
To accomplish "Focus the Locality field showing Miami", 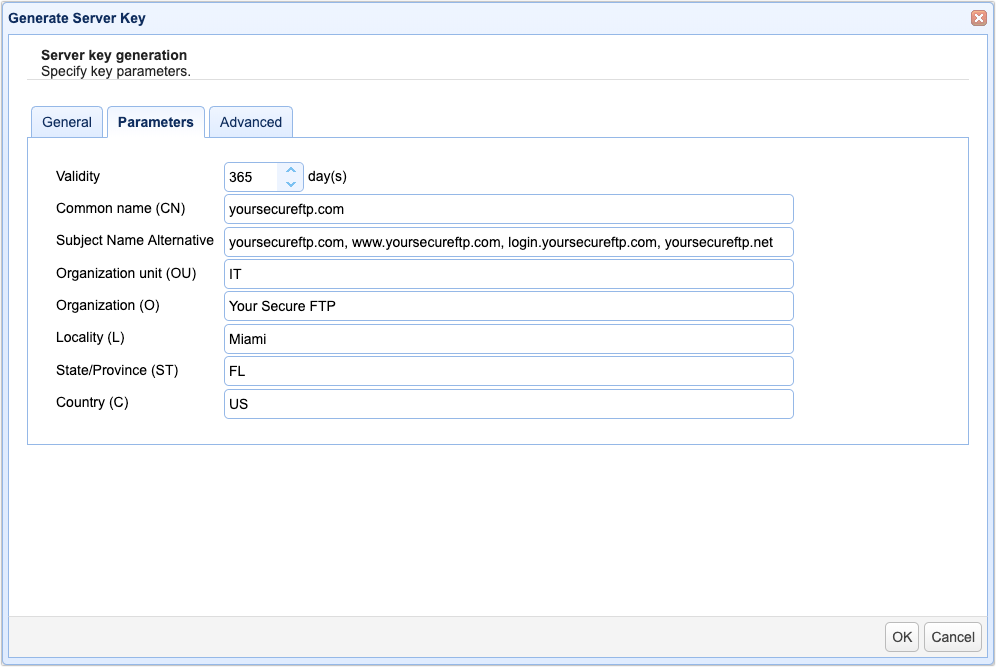I will [508, 339].
